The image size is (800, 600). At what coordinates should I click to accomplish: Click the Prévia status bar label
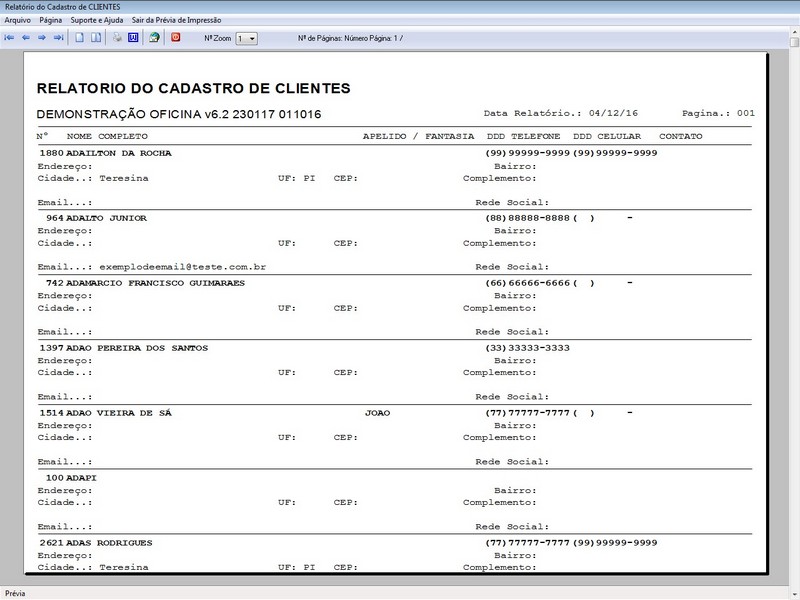click(x=14, y=591)
